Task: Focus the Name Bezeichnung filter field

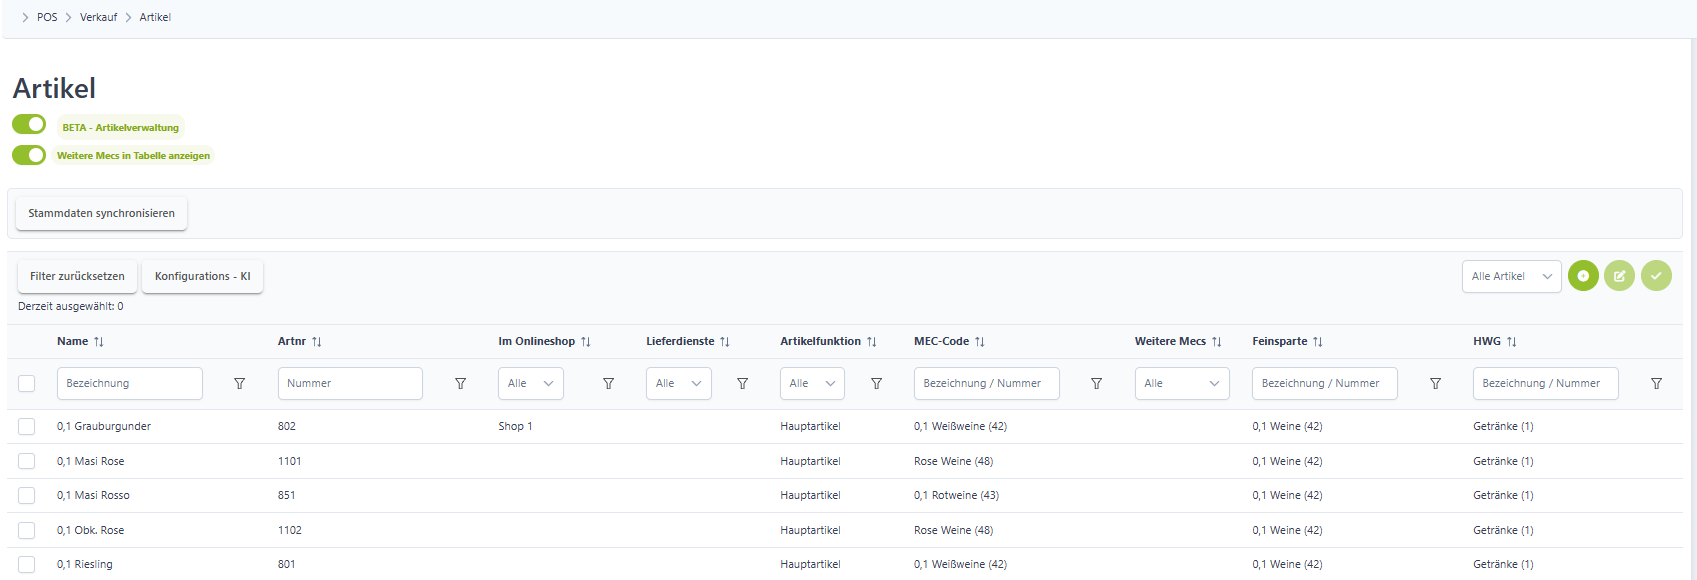Action: [130, 383]
